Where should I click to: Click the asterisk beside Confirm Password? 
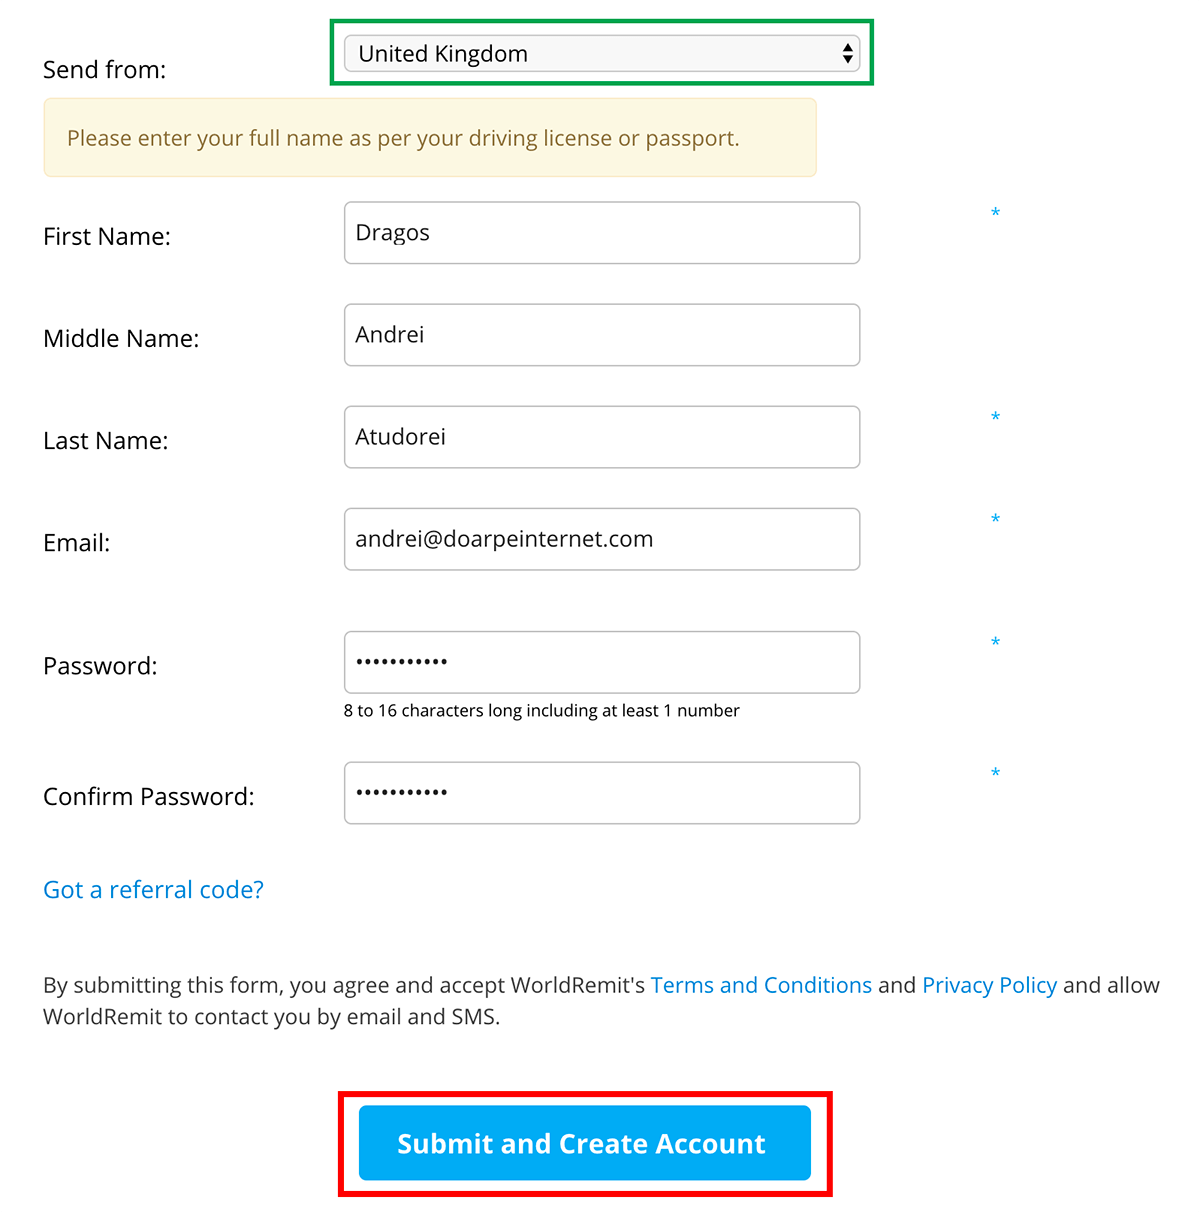coord(995,773)
